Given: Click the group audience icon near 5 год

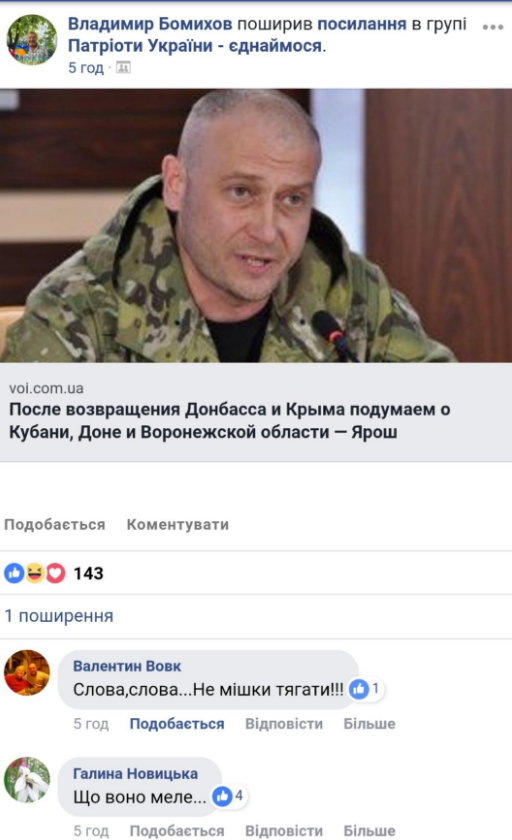Looking at the screenshot, I should click(x=123, y=68).
